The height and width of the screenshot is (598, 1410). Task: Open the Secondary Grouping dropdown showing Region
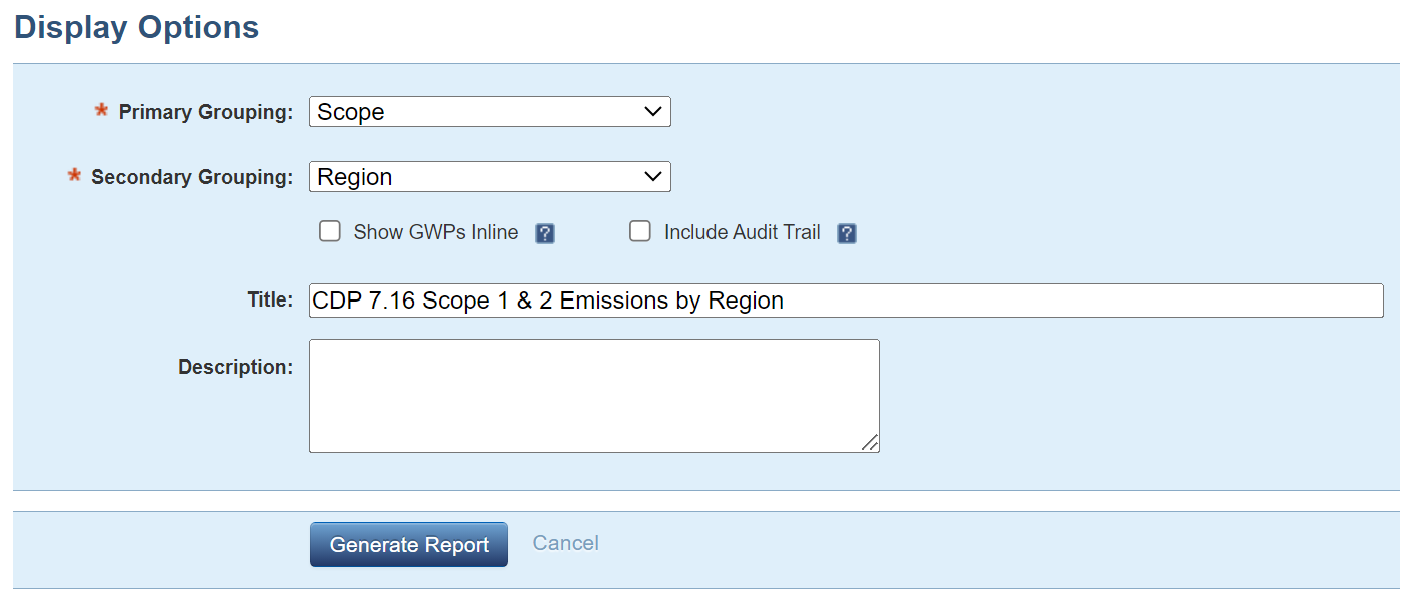(490, 177)
